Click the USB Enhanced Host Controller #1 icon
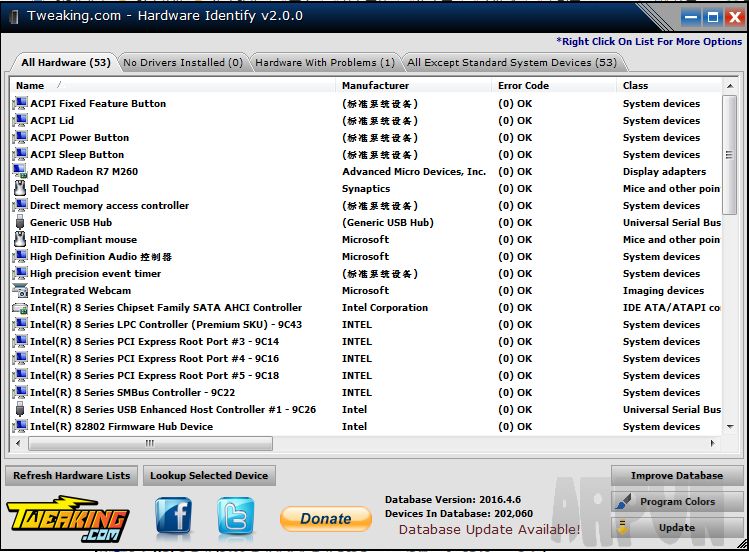The height and width of the screenshot is (552, 749). pos(20,410)
